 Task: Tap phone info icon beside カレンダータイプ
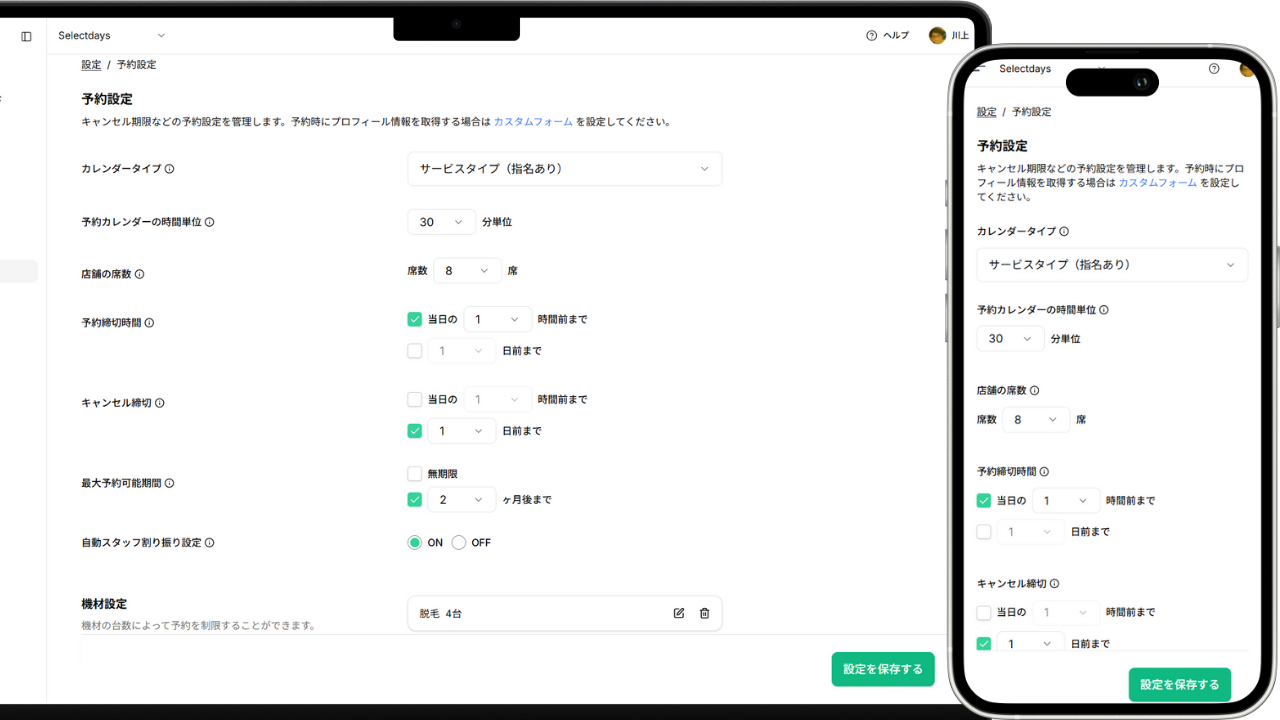tap(1063, 231)
